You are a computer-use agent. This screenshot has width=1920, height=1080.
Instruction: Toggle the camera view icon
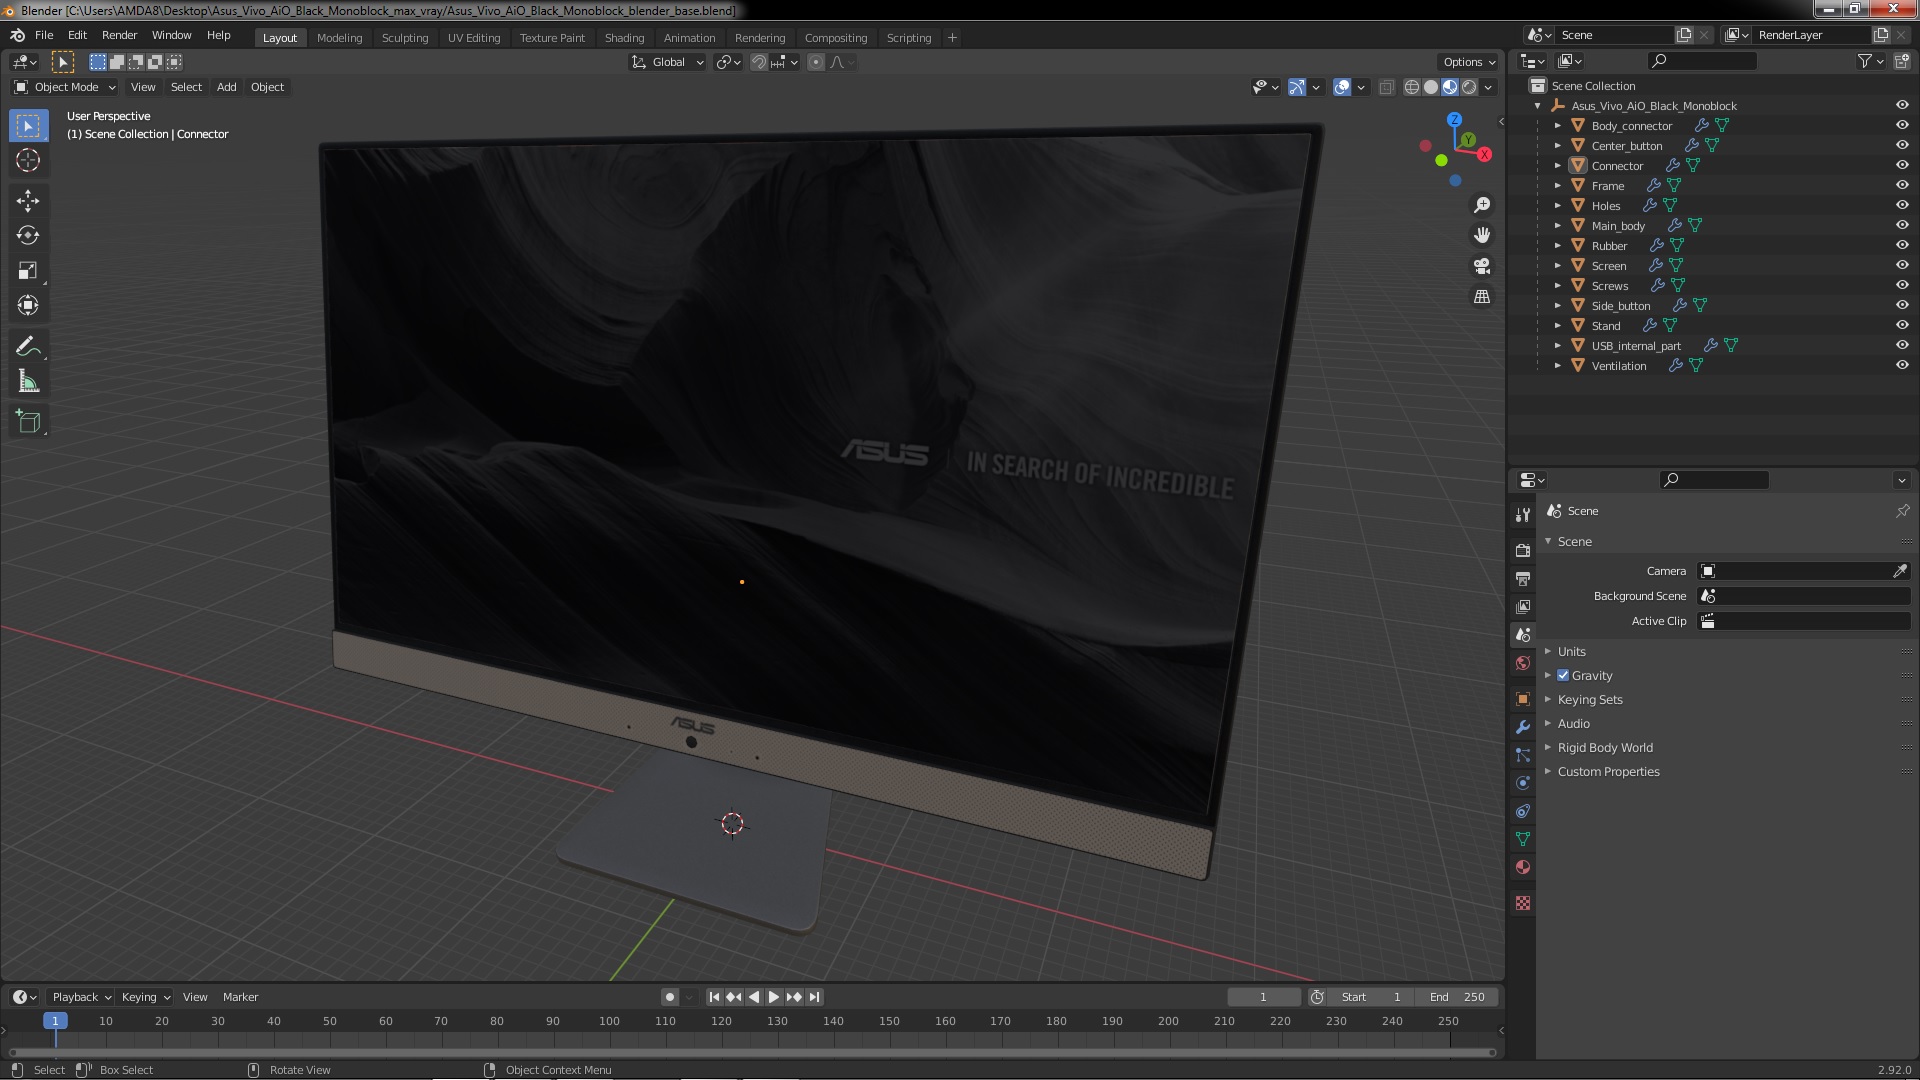(x=1482, y=266)
